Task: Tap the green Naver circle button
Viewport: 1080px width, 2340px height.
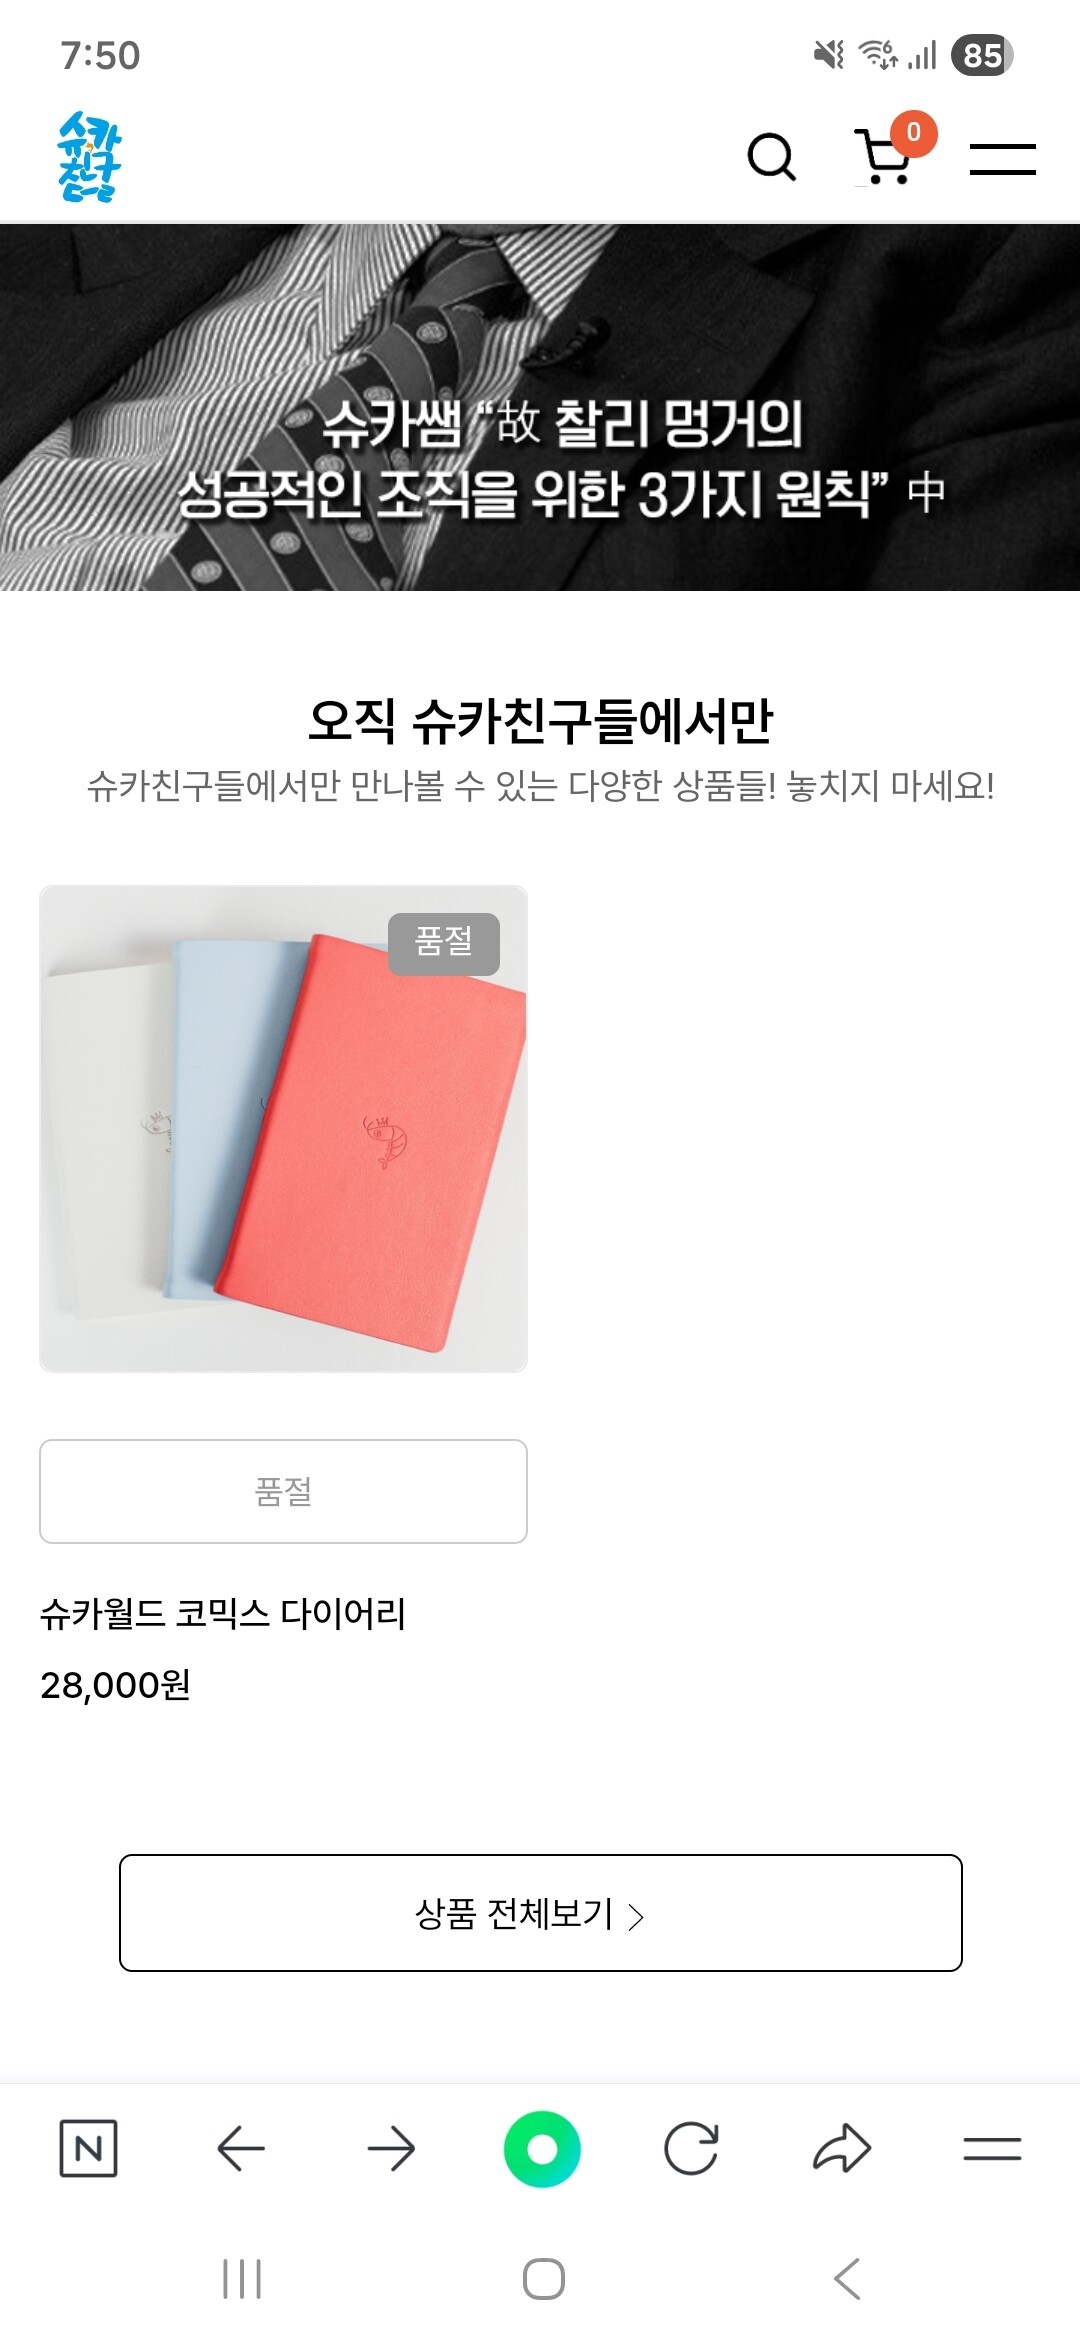Action: pyautogui.click(x=542, y=2148)
